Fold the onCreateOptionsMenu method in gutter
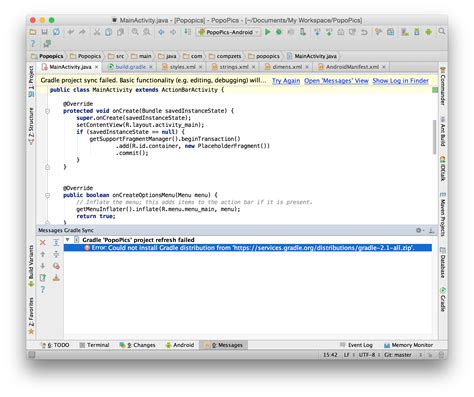 click(x=47, y=195)
